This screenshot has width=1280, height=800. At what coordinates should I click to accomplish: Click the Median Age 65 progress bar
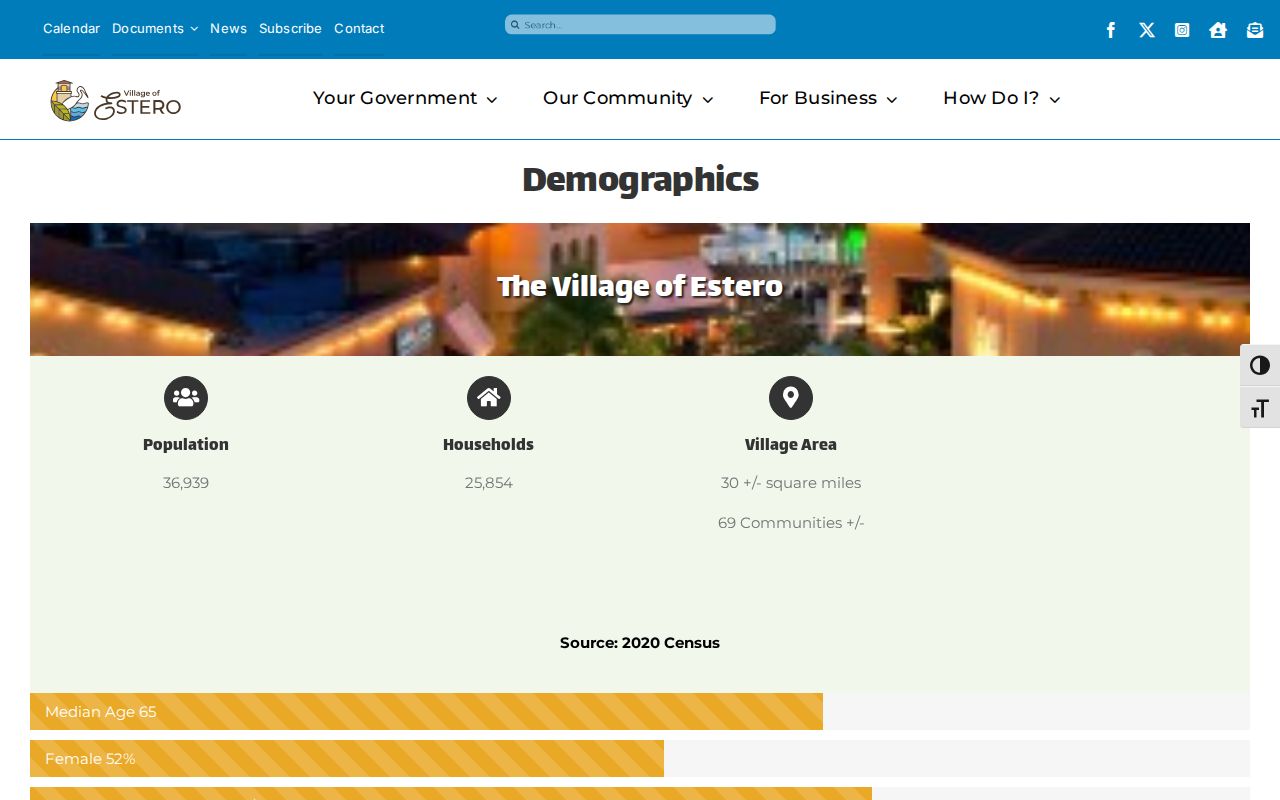640,712
